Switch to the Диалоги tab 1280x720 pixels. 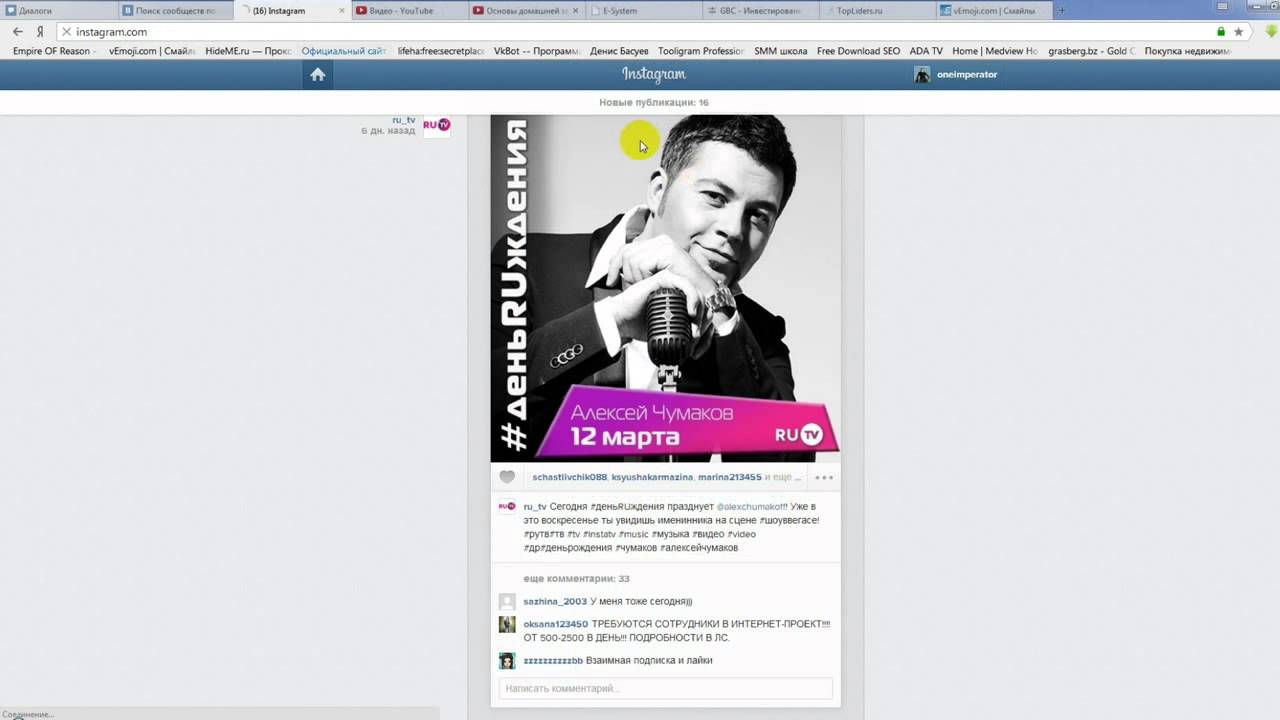[60, 10]
